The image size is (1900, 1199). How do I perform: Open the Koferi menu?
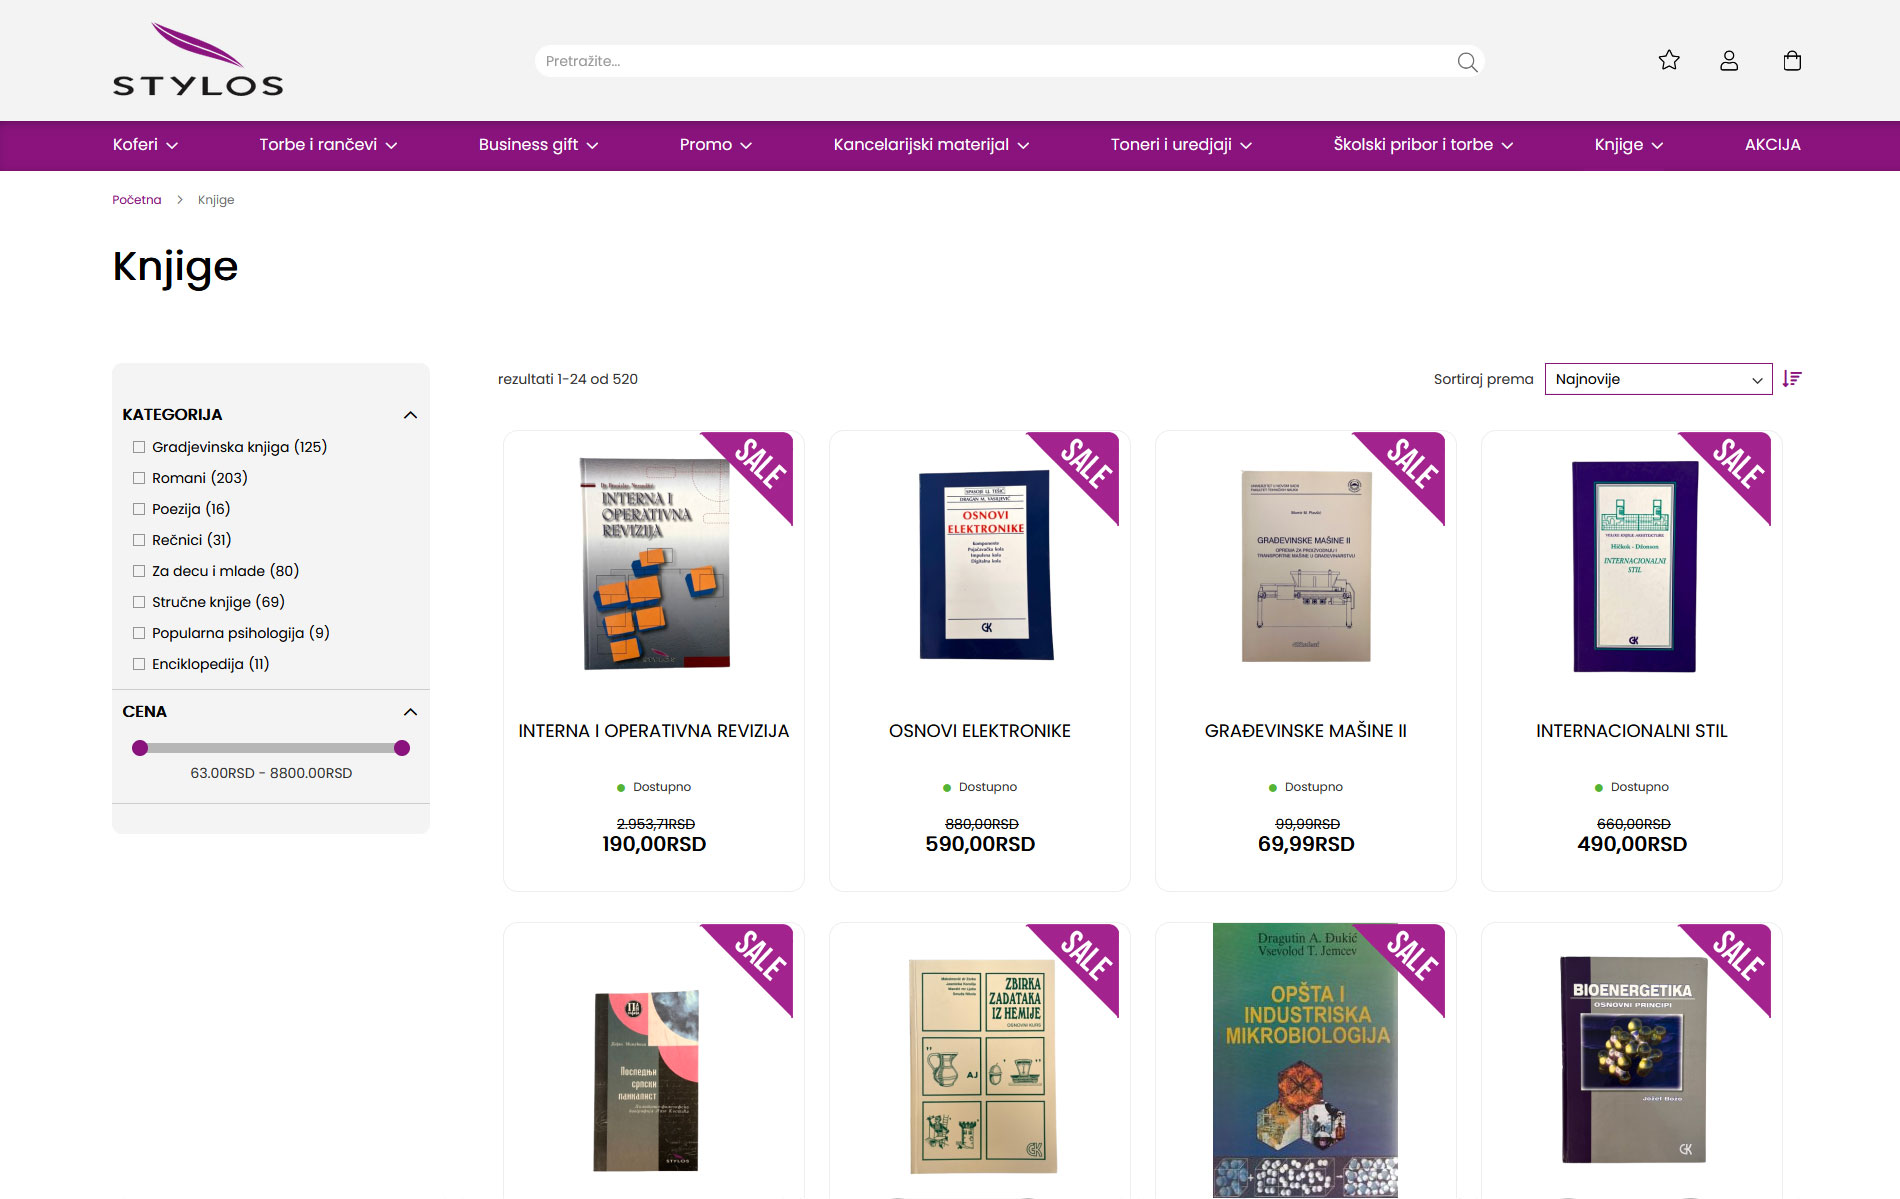click(145, 145)
